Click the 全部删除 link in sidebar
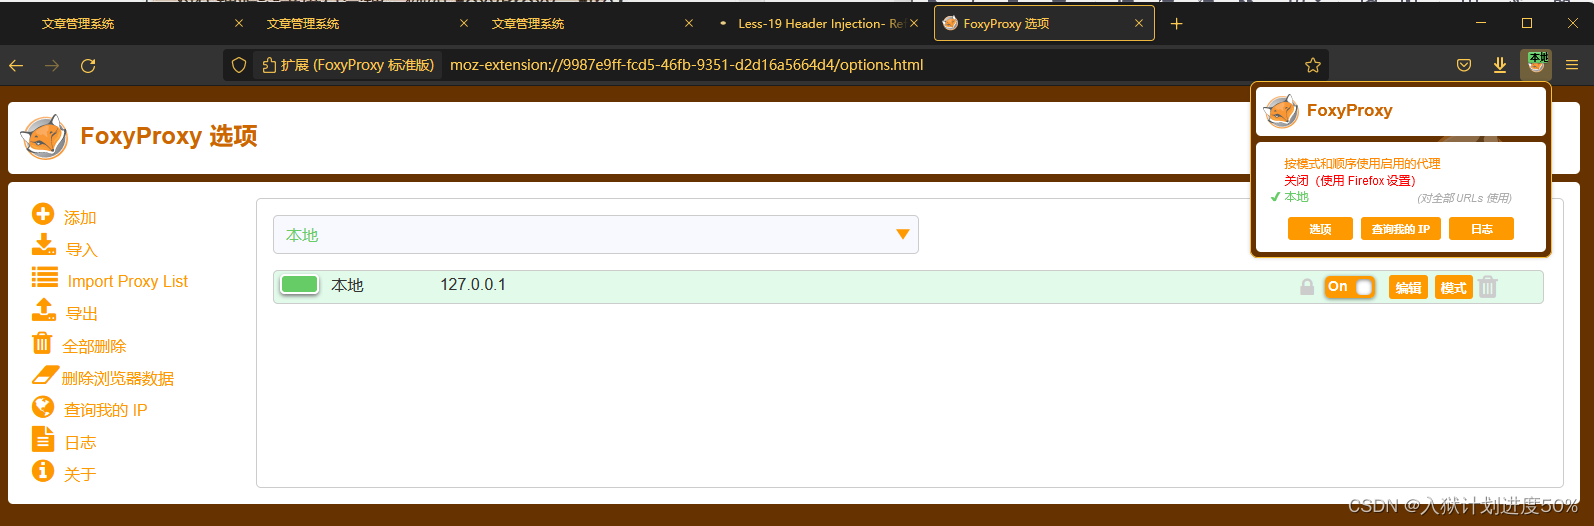This screenshot has width=1594, height=526. (94, 347)
